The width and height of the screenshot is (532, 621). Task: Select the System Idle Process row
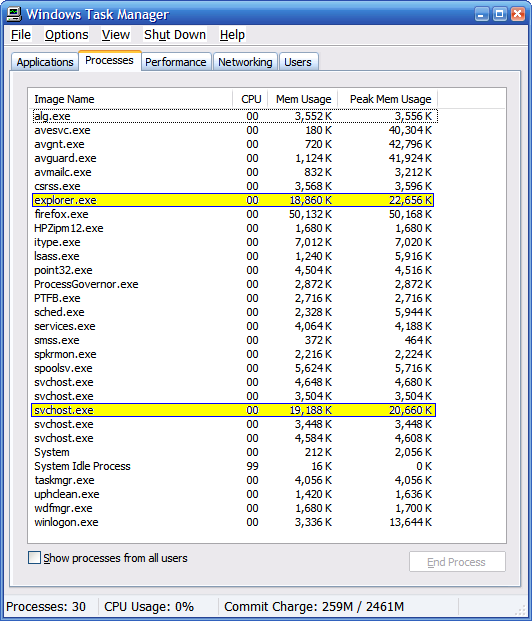(234, 466)
